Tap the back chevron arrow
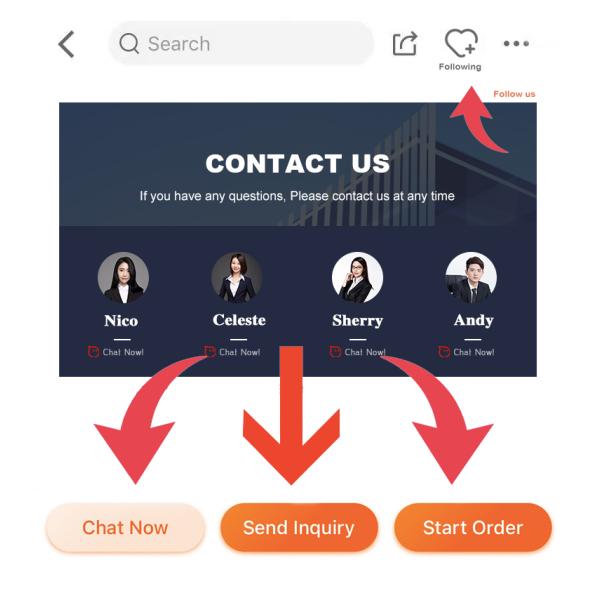The image size is (600, 600). point(66,44)
